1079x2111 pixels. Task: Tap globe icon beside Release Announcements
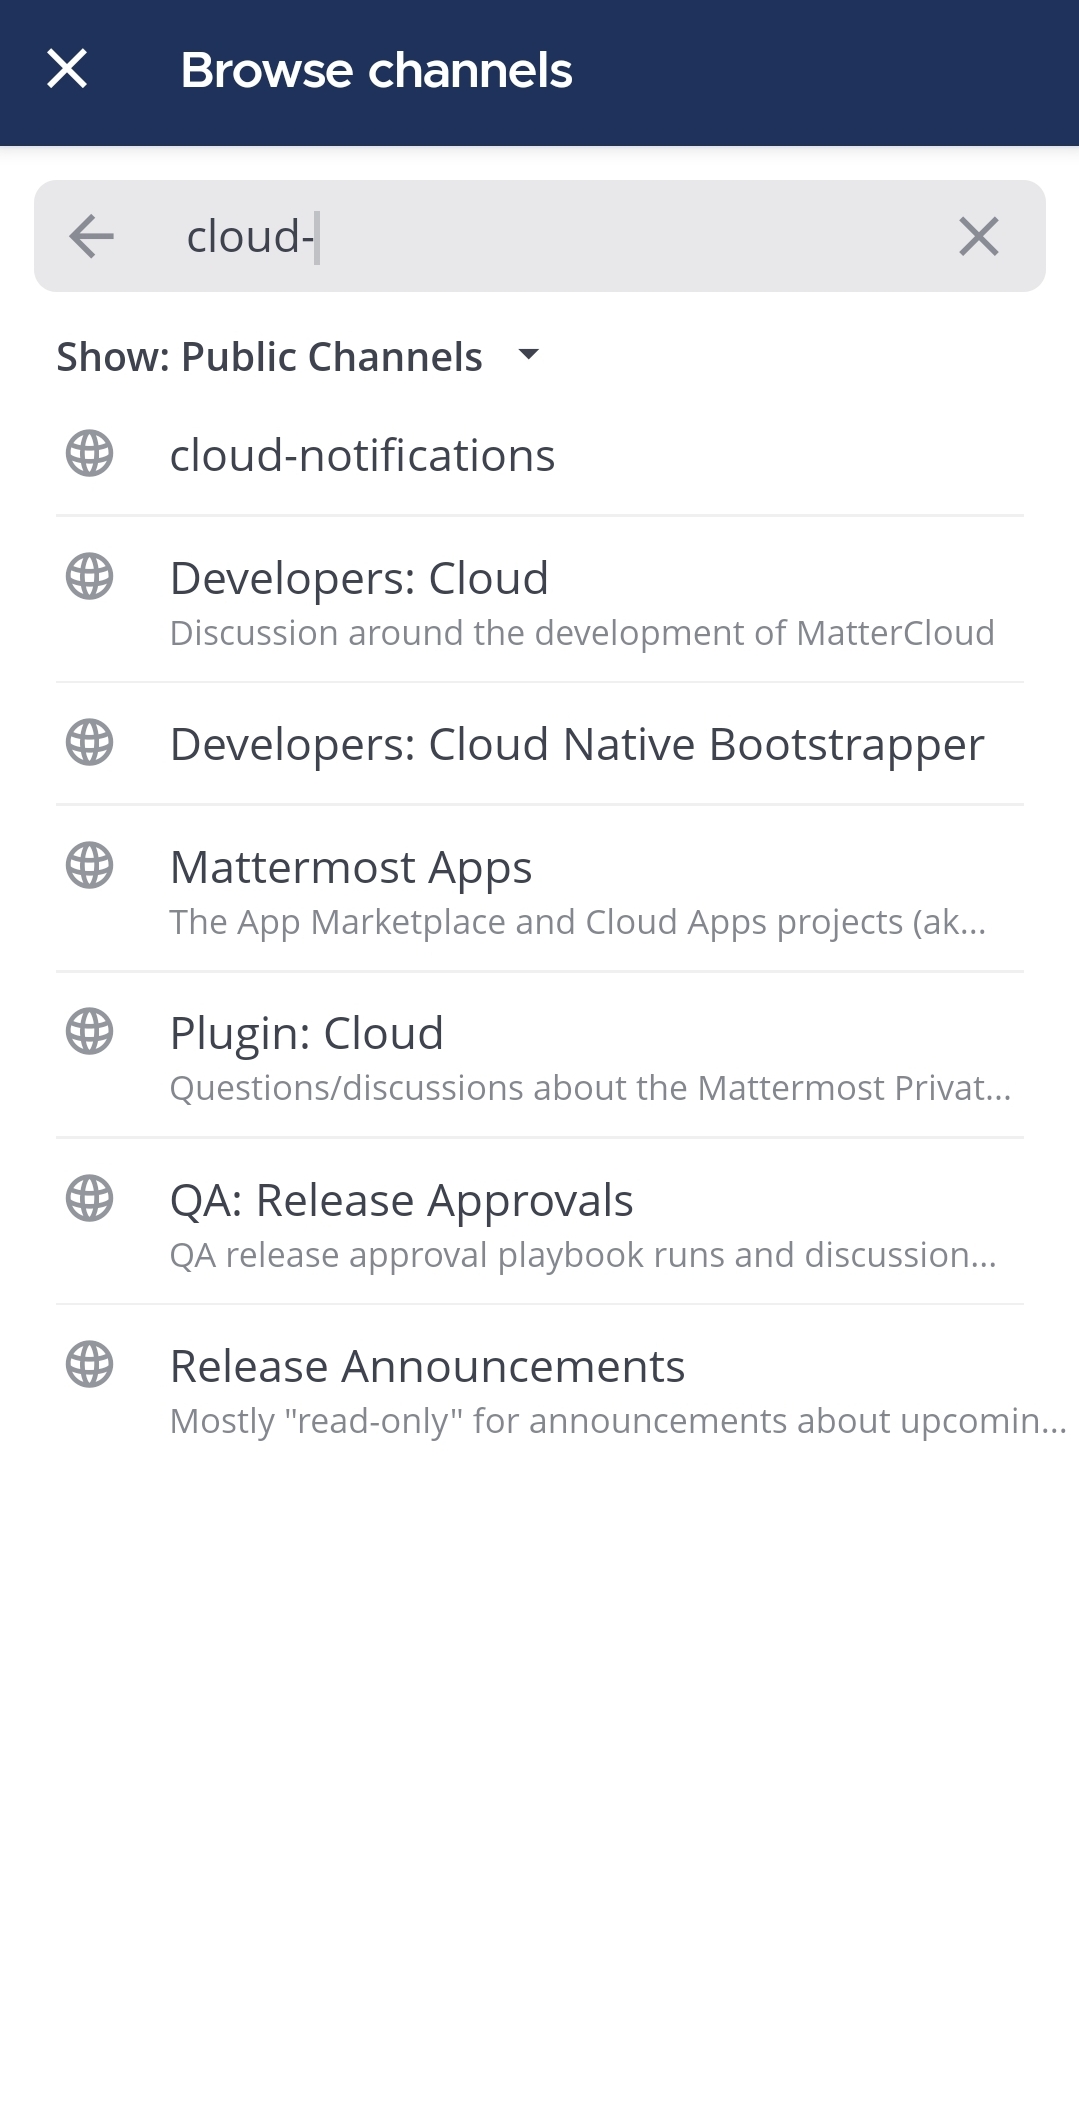[x=89, y=1365]
